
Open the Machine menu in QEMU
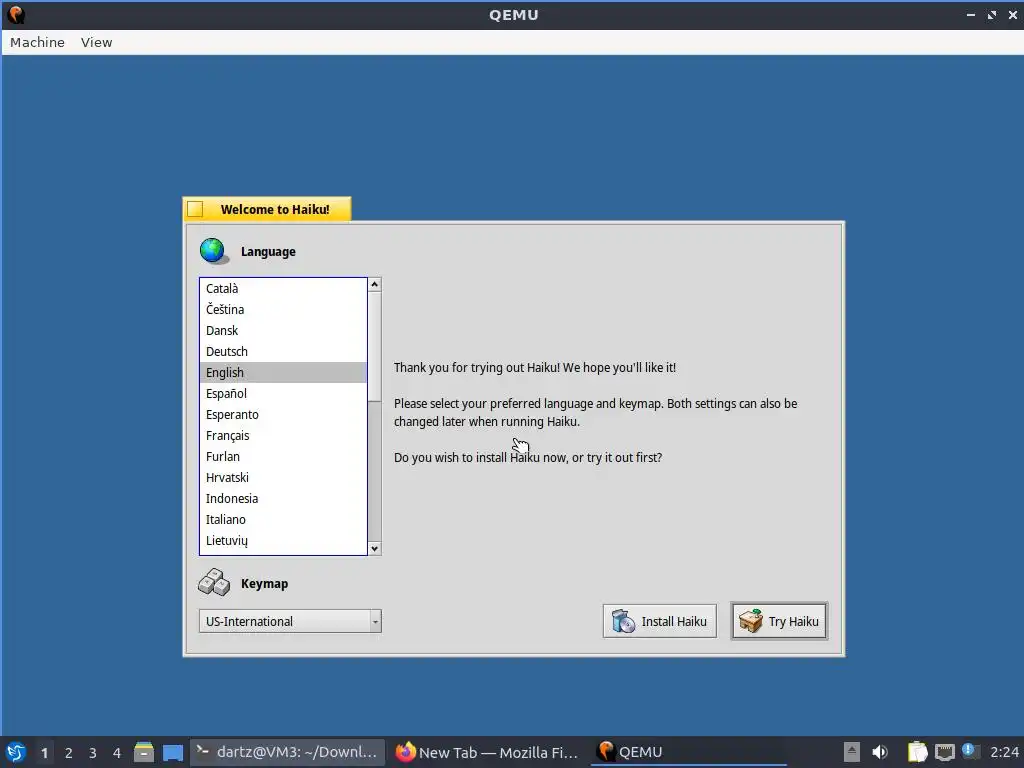37,42
